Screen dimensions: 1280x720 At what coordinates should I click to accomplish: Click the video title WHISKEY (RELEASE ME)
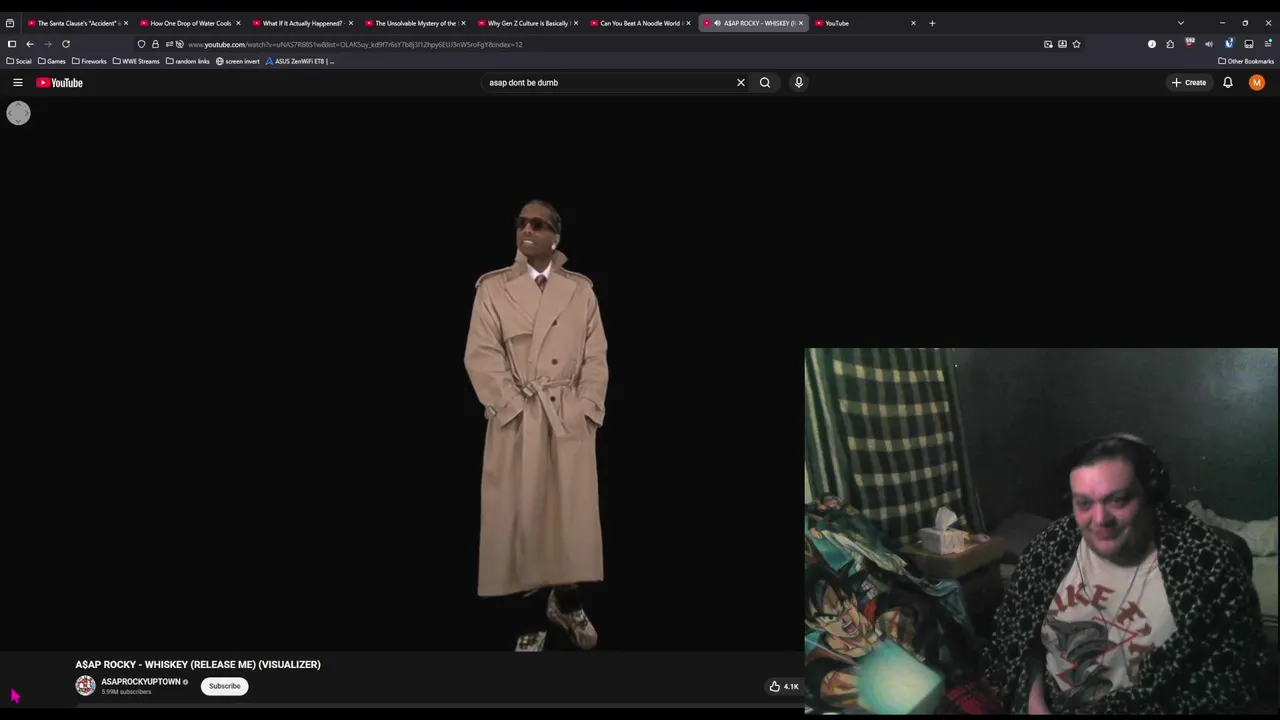click(x=198, y=664)
